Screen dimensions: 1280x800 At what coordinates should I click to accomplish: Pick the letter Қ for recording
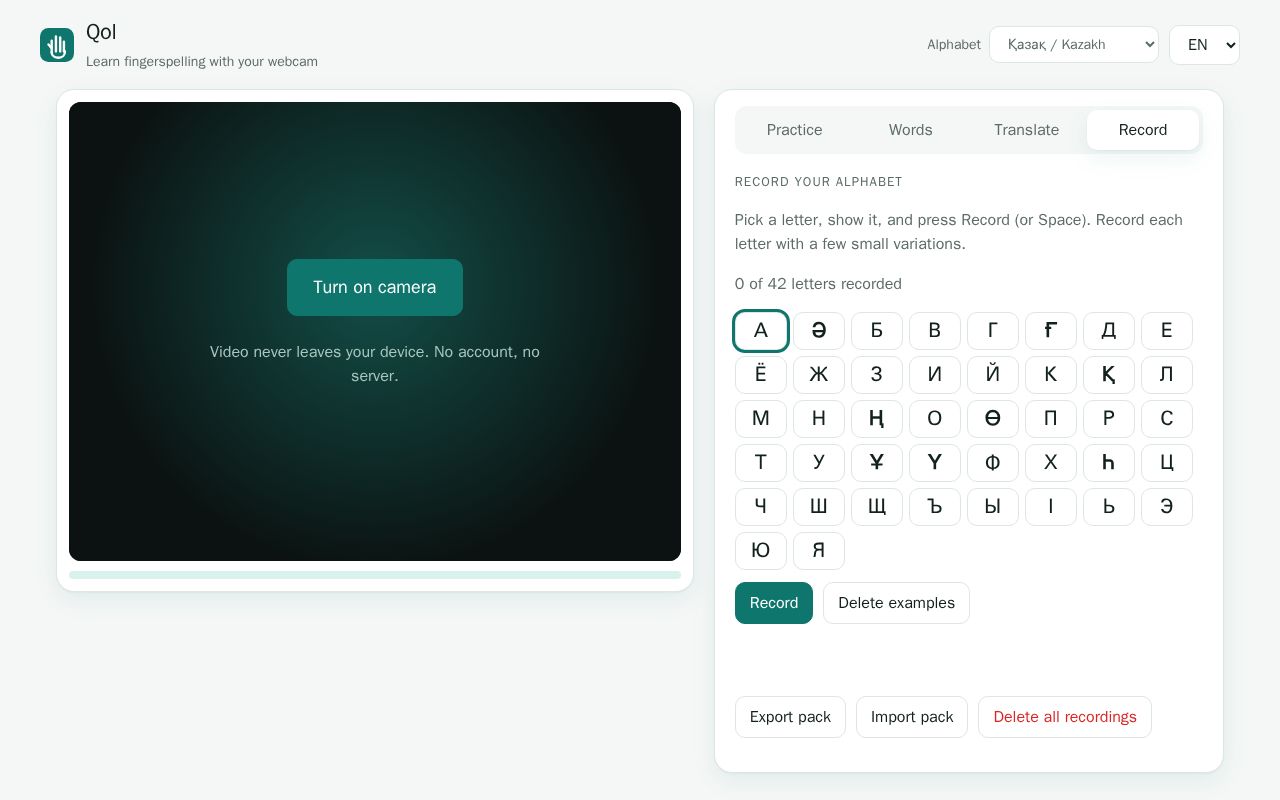pyautogui.click(x=1109, y=375)
